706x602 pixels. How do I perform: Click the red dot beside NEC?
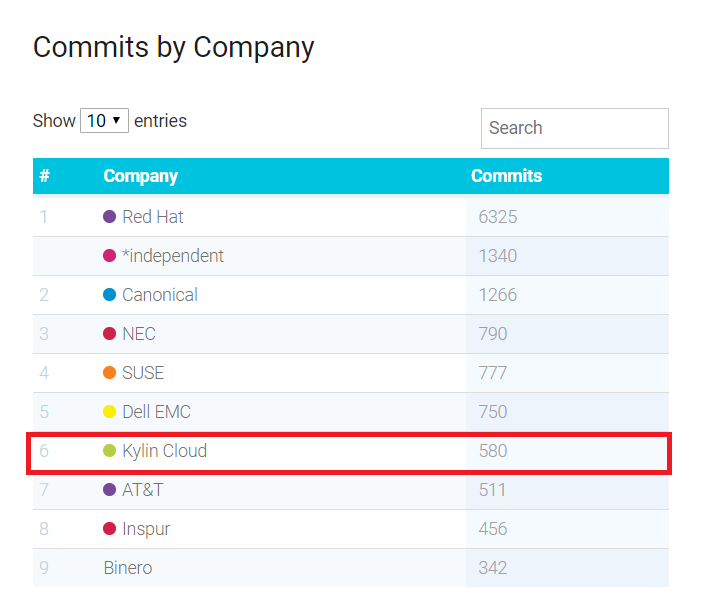click(109, 334)
